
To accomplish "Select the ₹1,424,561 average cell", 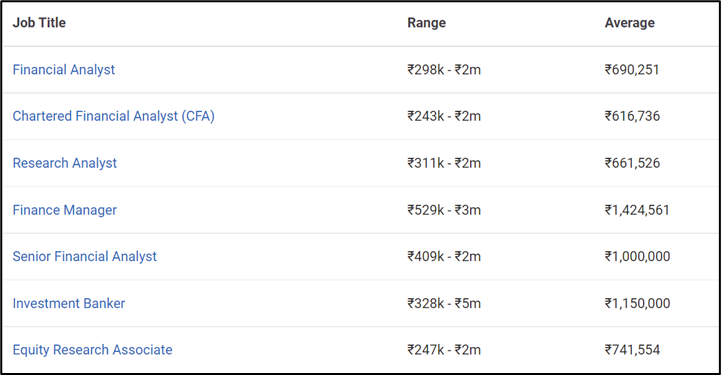I will (637, 210).
